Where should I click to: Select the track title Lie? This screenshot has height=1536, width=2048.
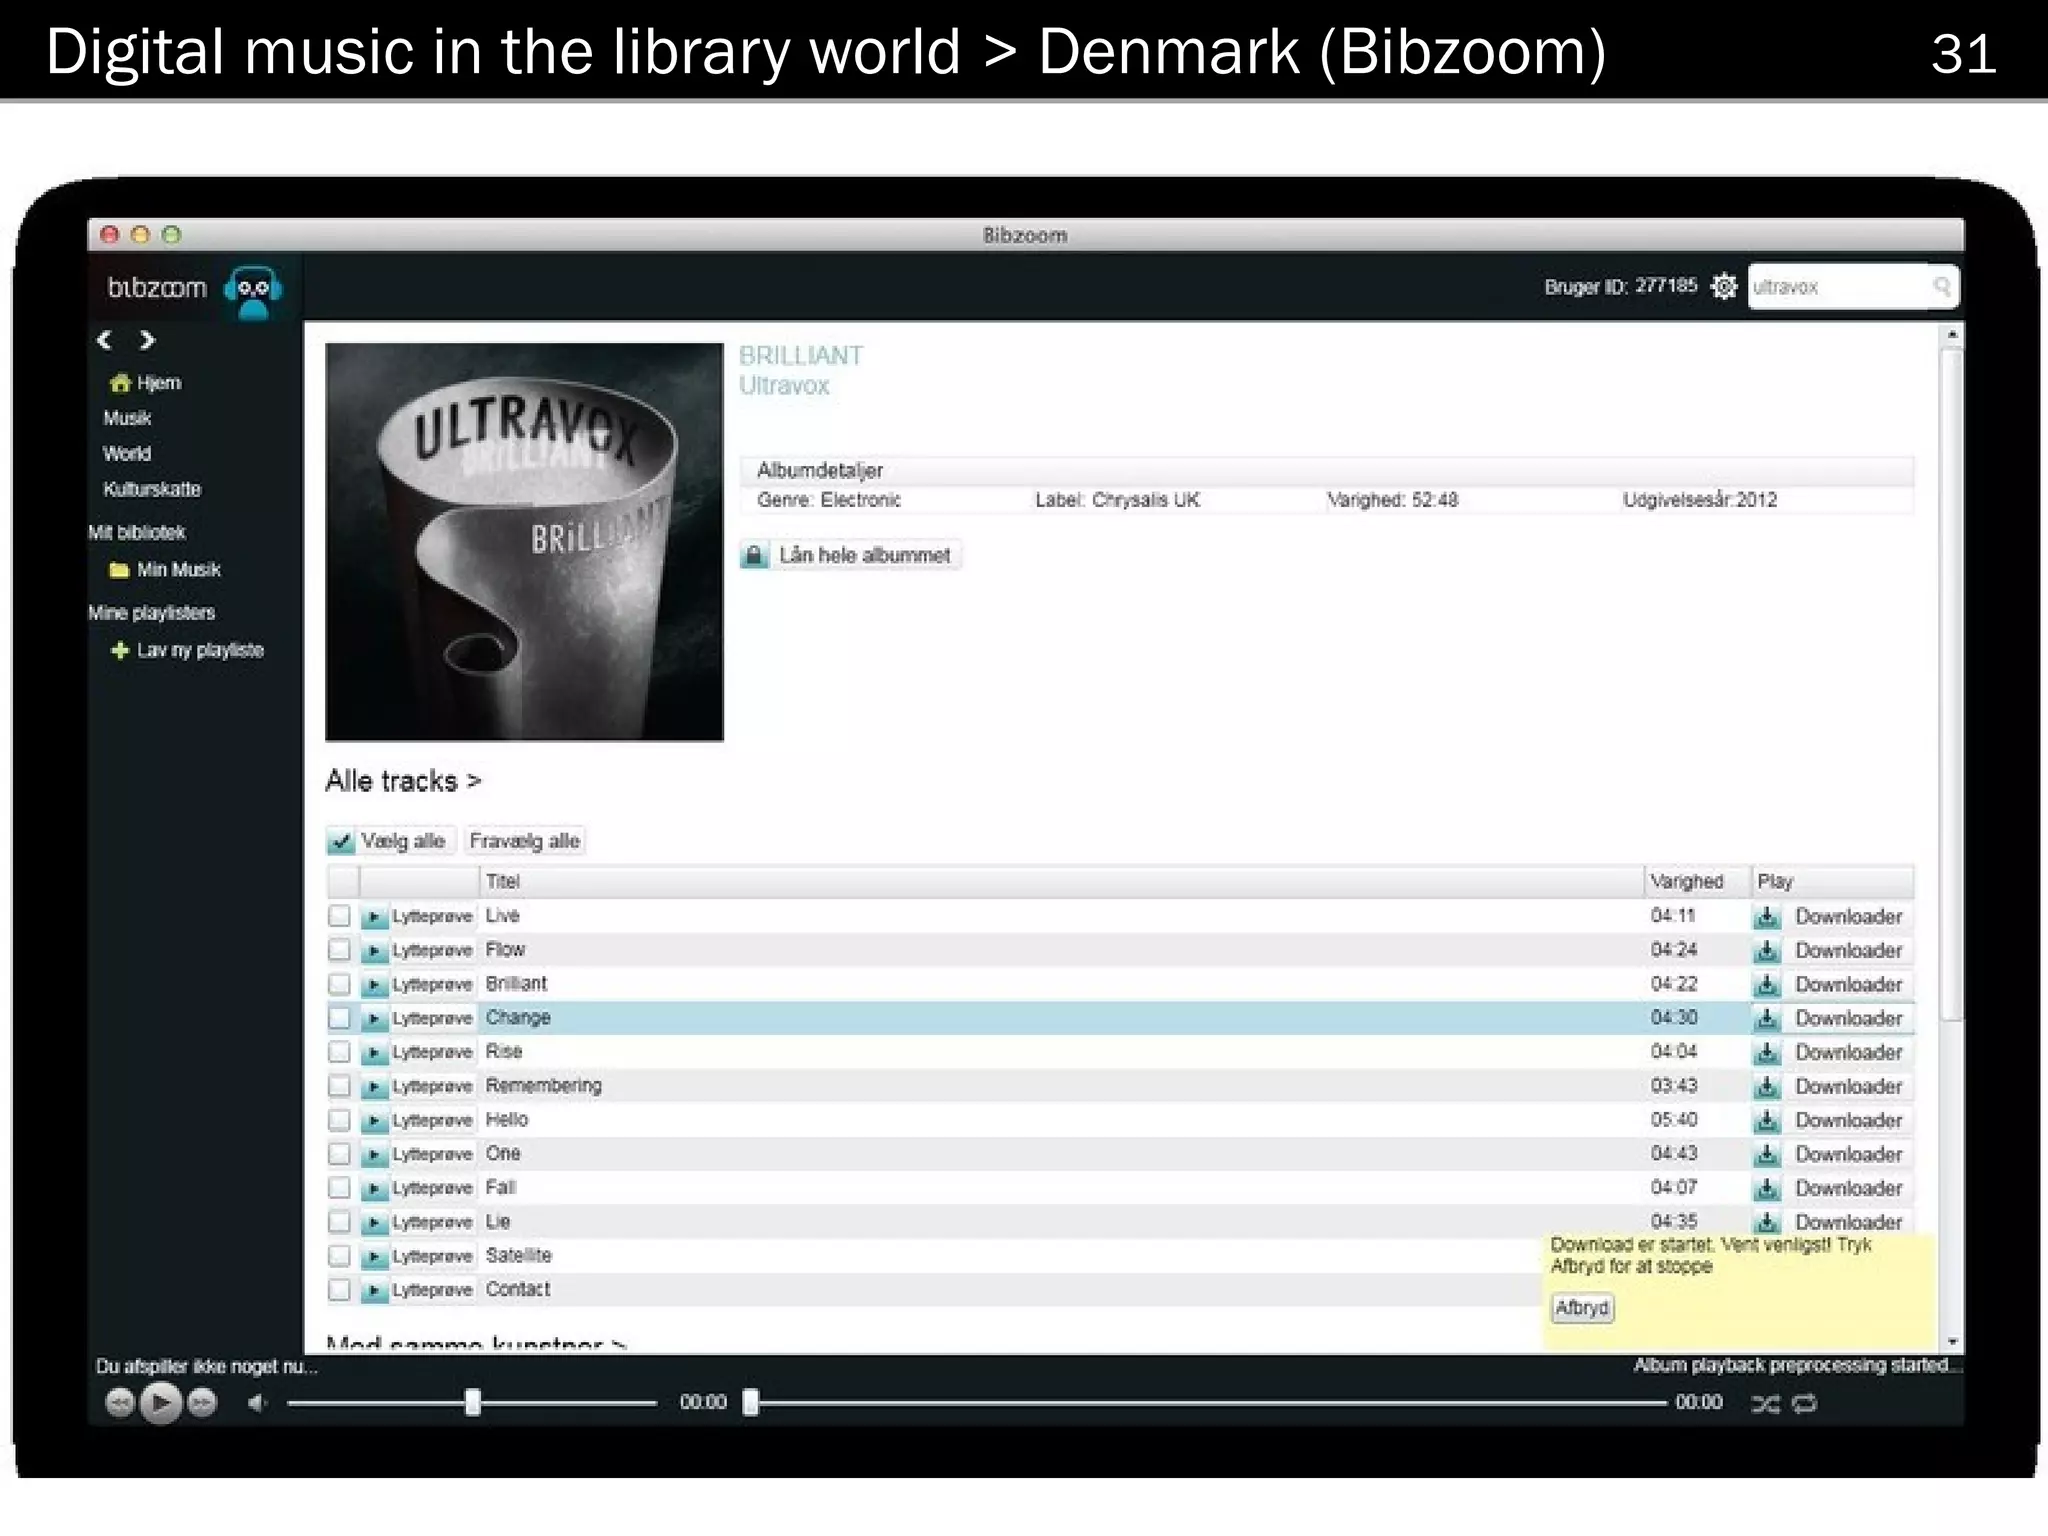(498, 1222)
